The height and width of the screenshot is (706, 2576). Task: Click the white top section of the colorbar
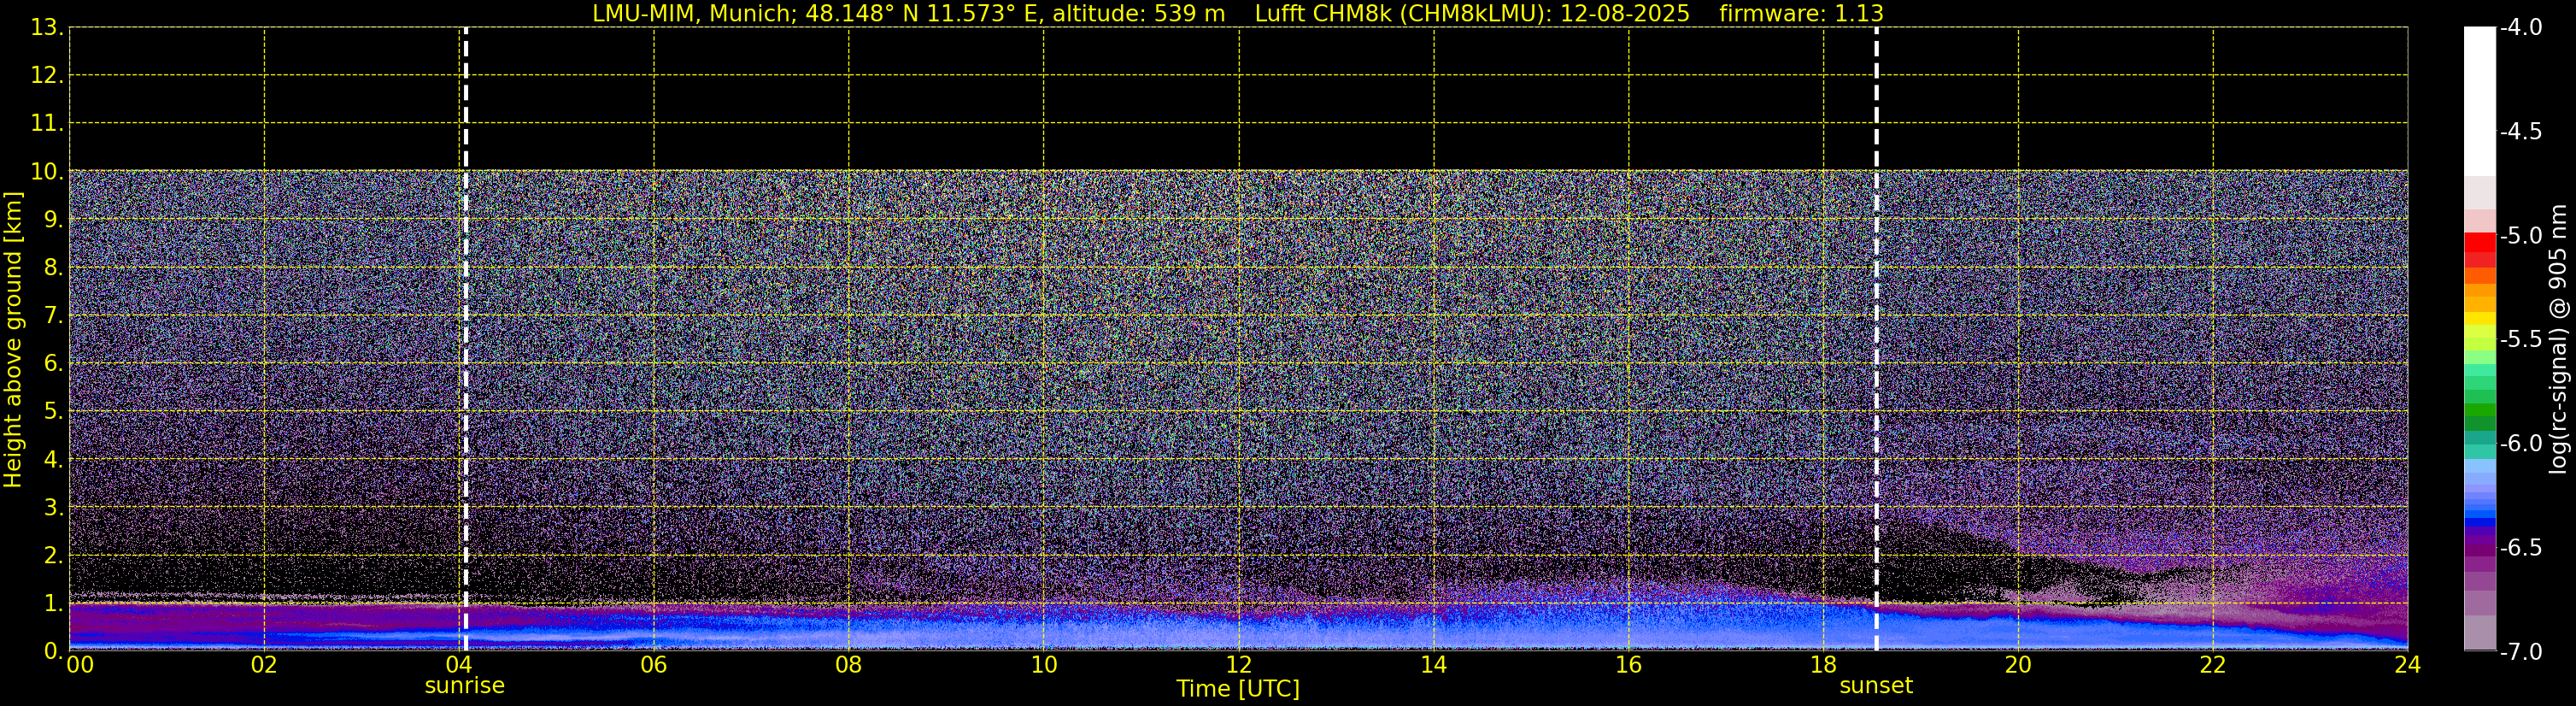coord(2480,100)
